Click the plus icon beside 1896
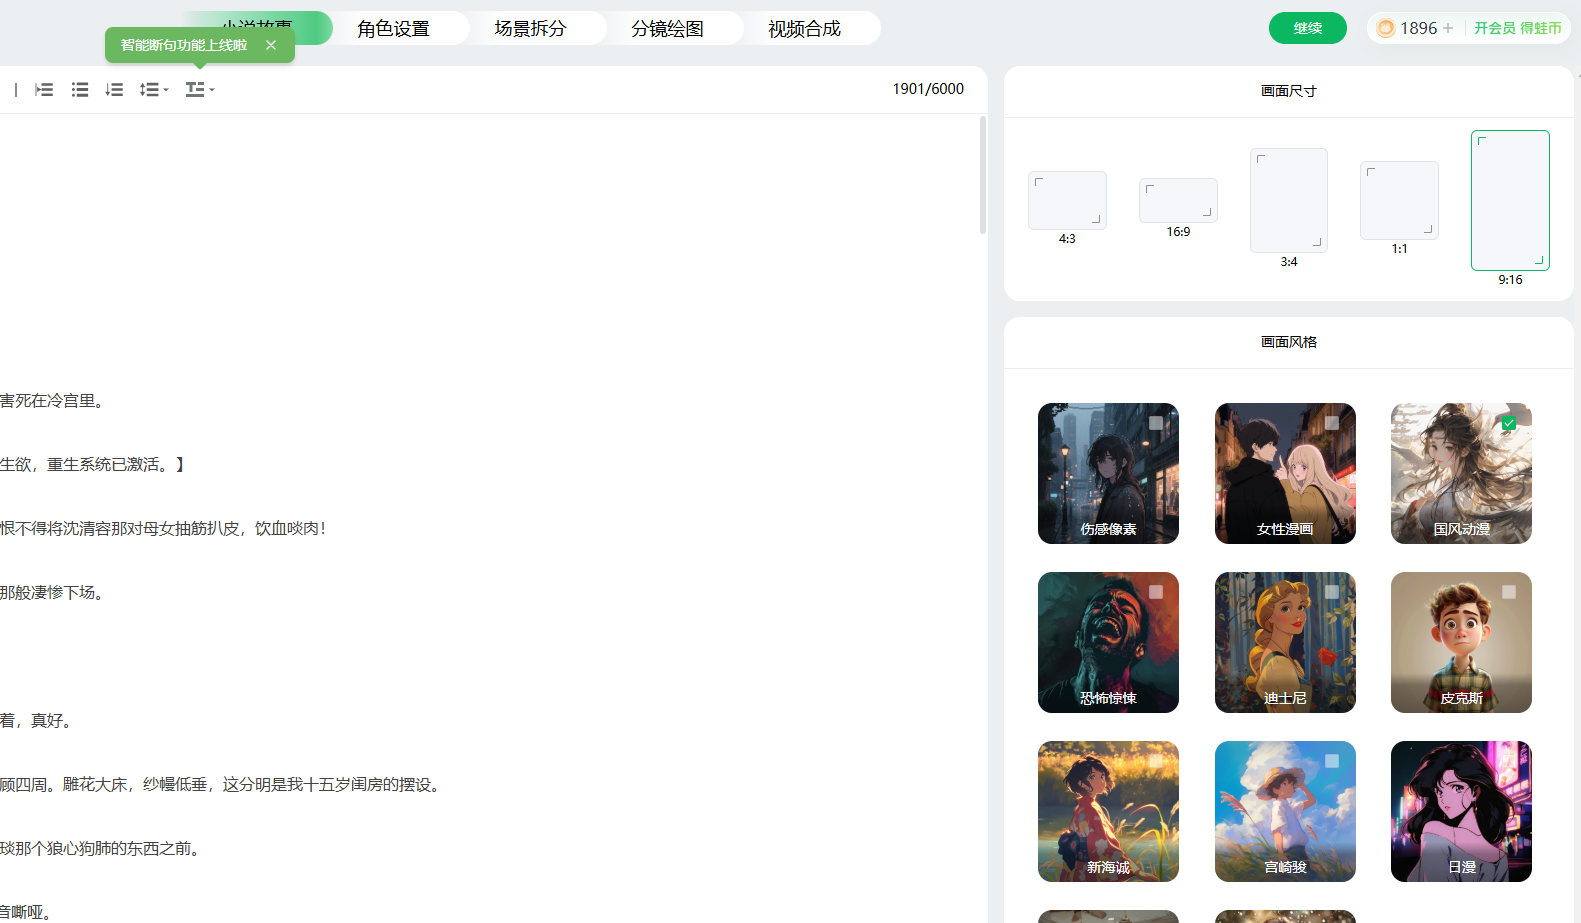 [1448, 28]
